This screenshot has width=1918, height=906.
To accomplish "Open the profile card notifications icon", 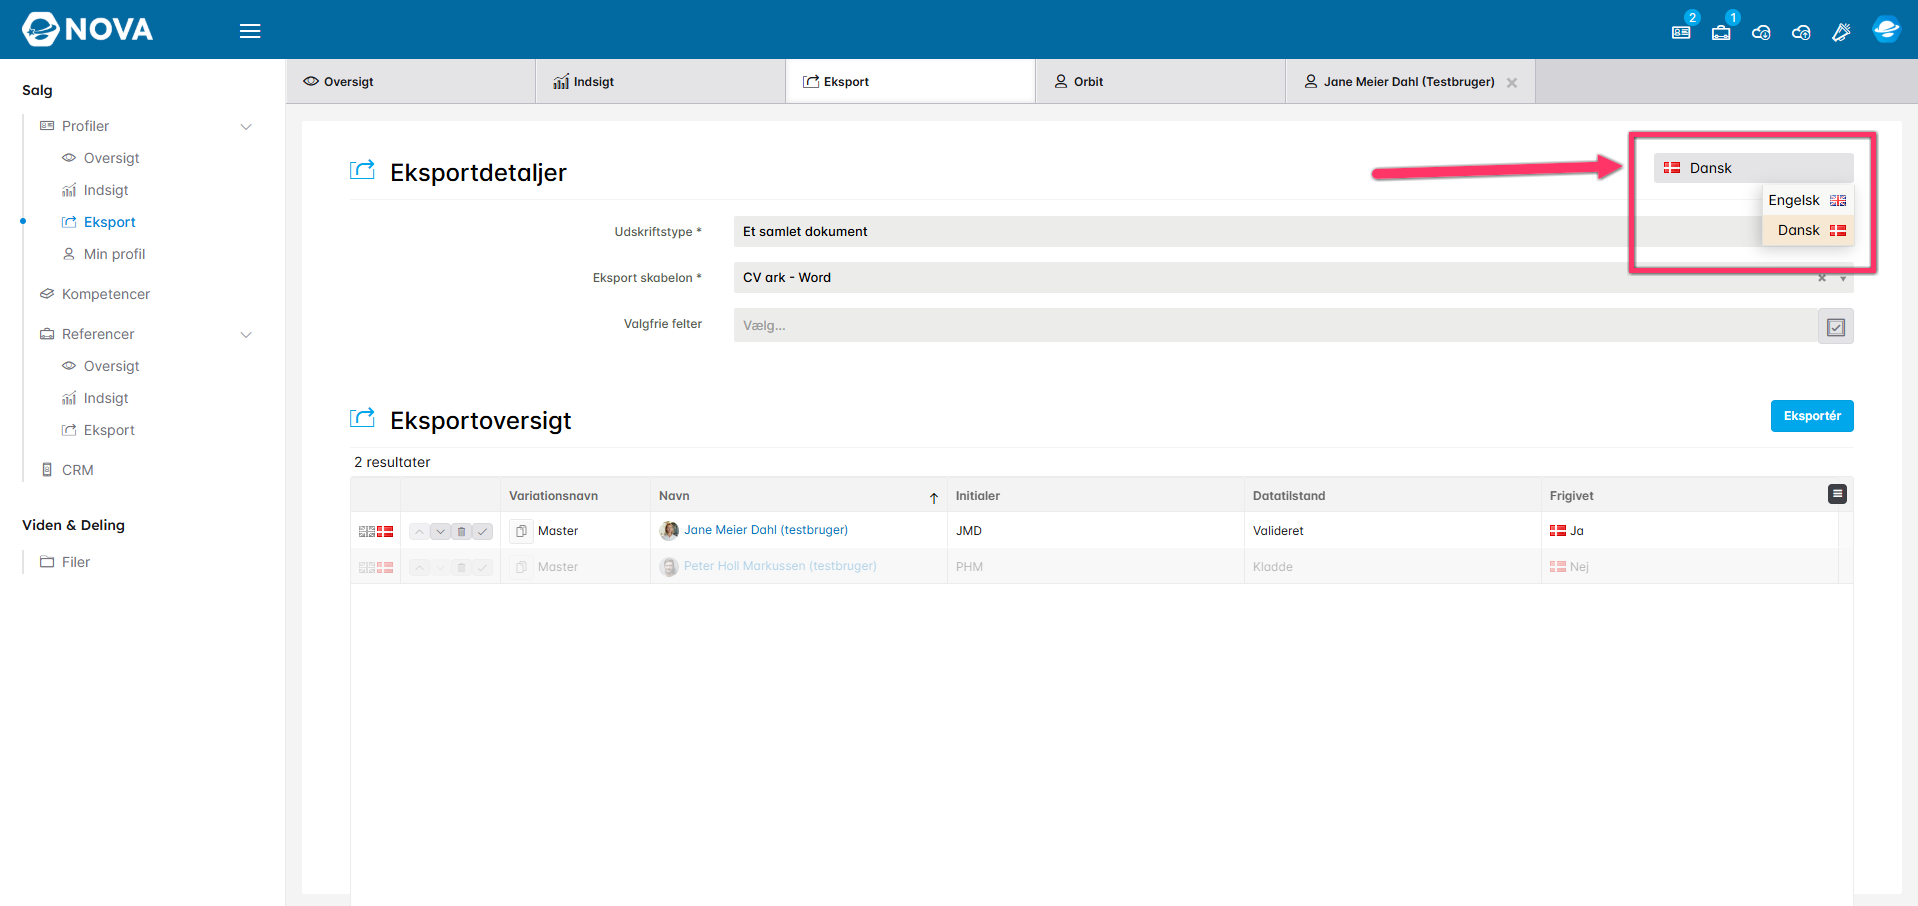I will point(1681,32).
